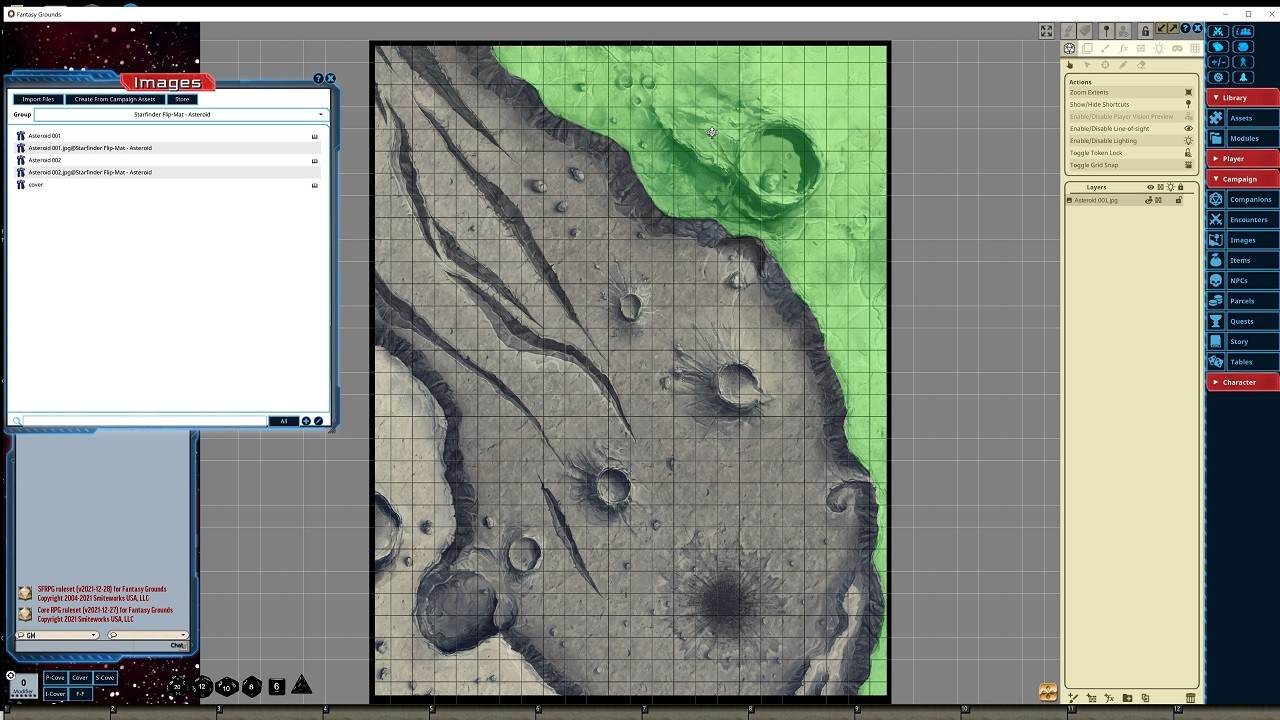1280x720 pixels.
Task: Toggle visibility eye in Layers panel header
Action: coord(1150,187)
